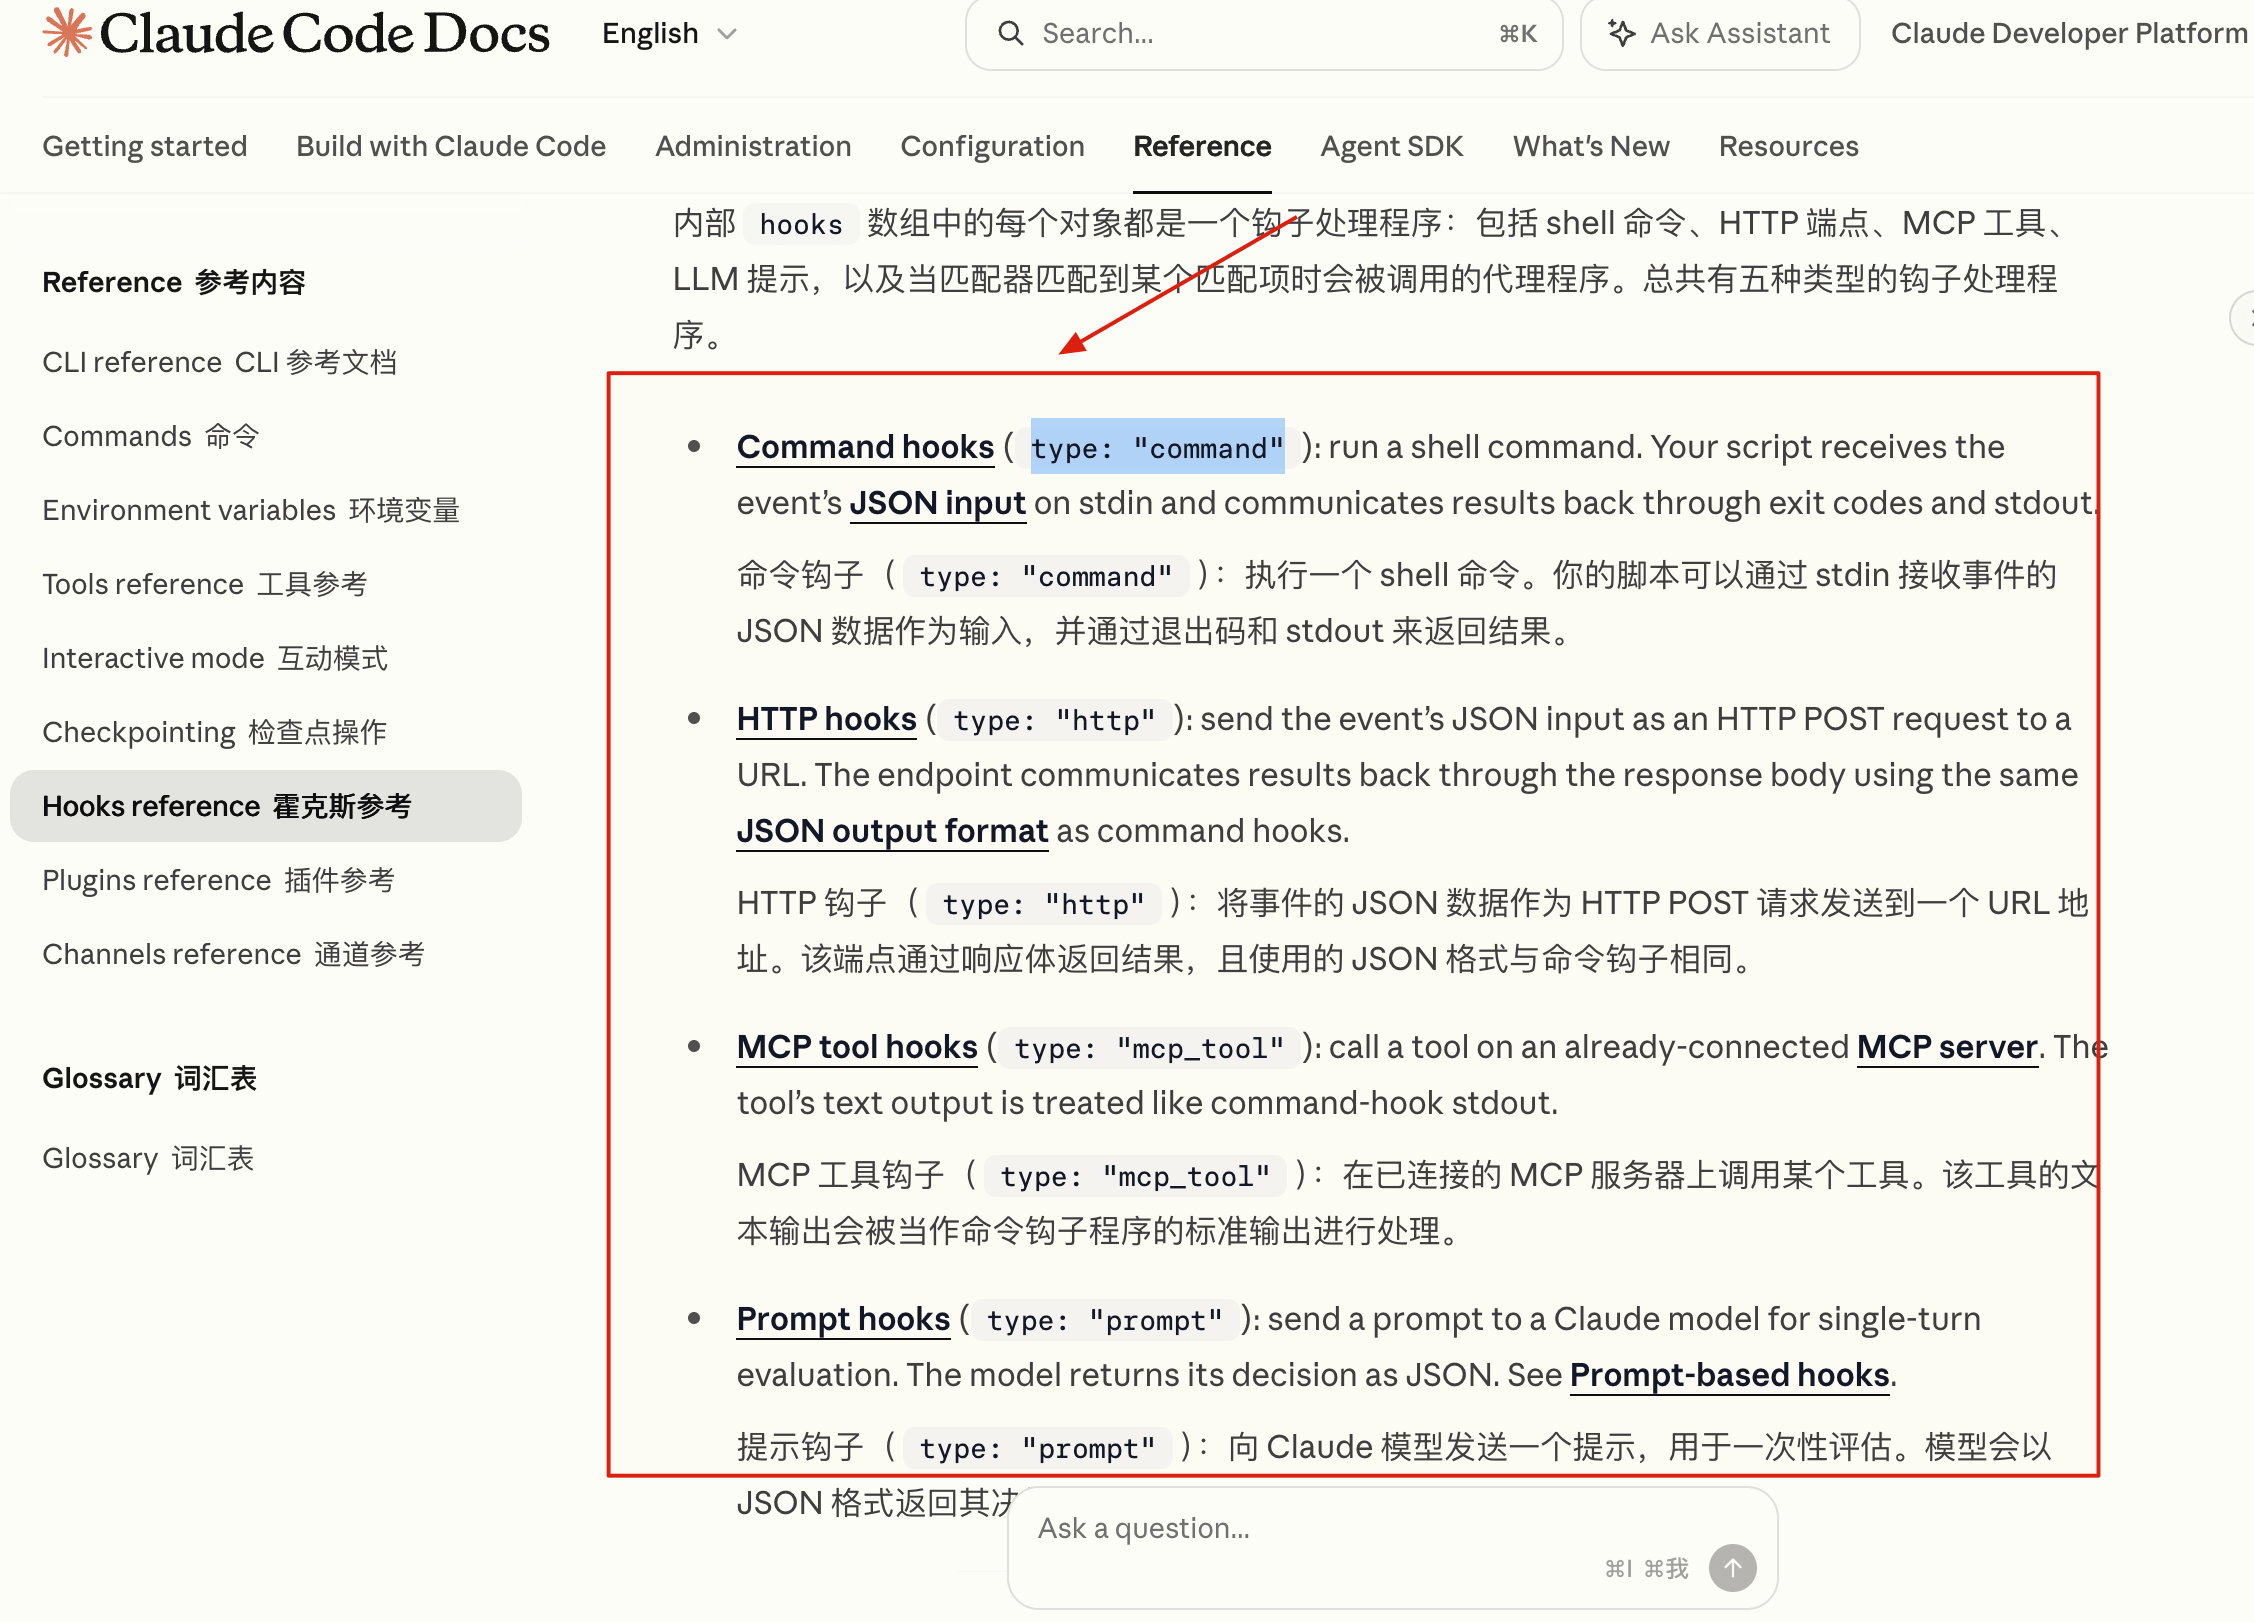
Task: Click the send arrow button in question box
Action: point(1732,1567)
